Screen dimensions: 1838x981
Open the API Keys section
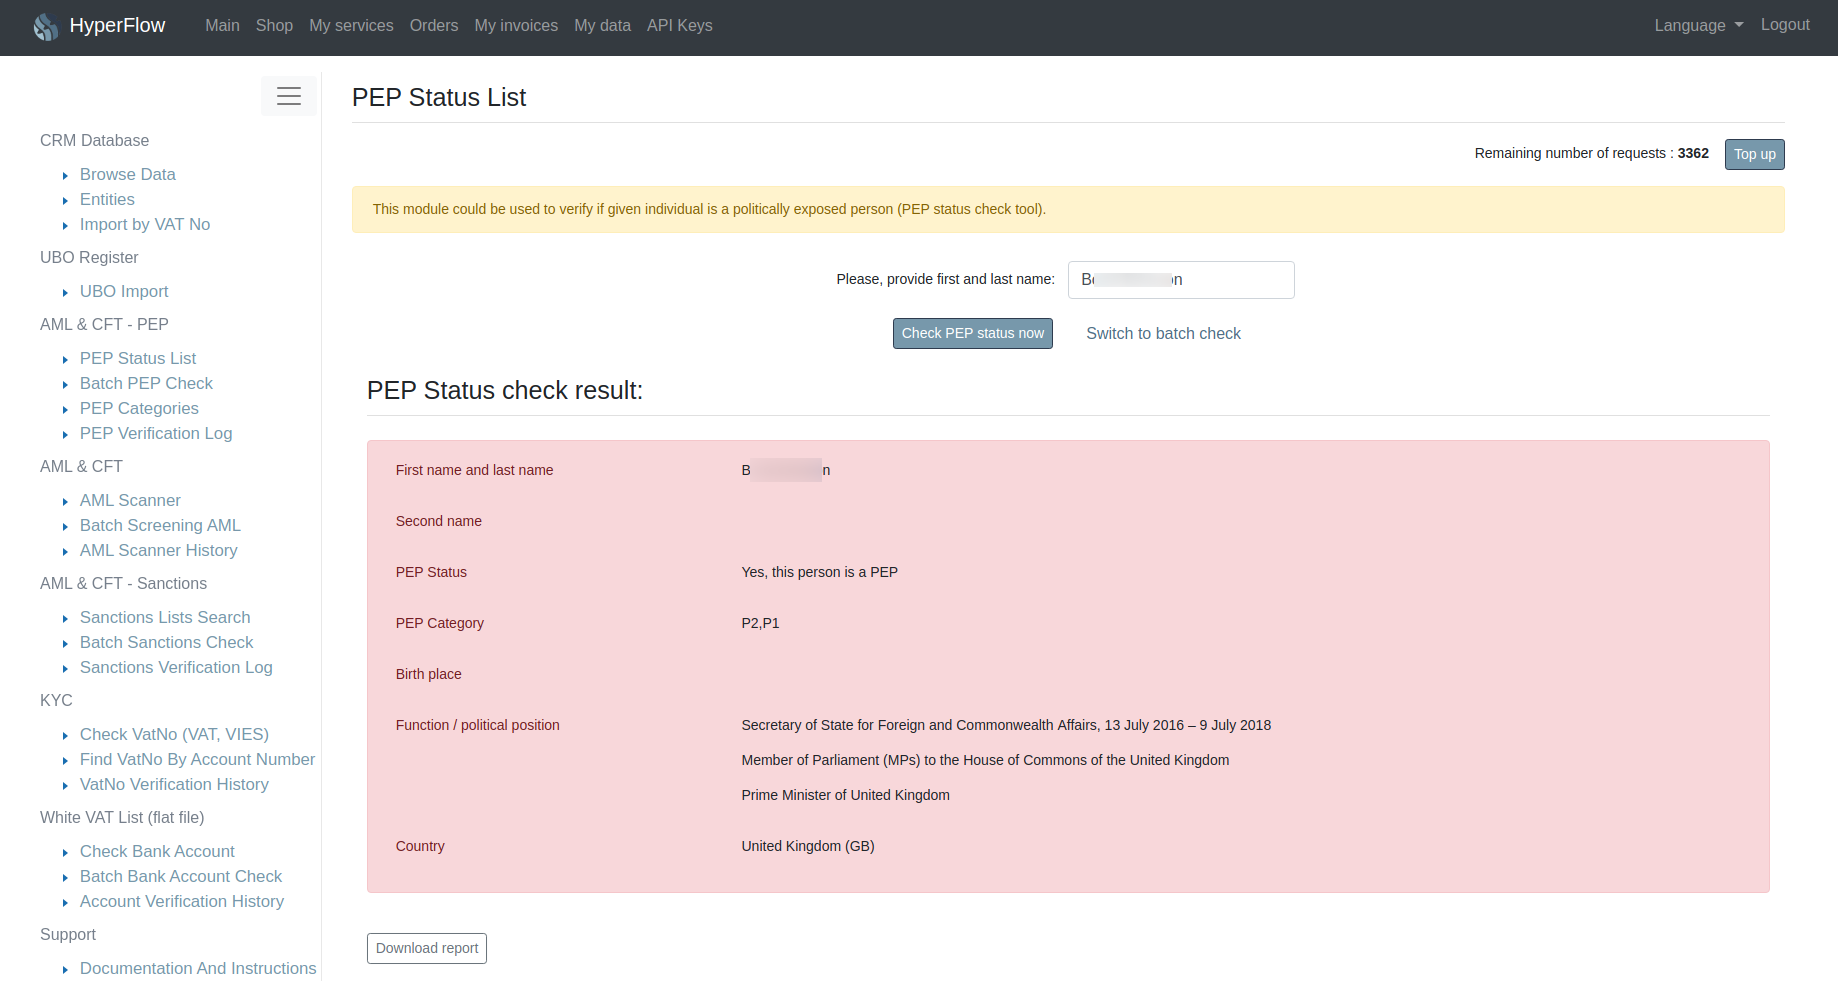[679, 25]
